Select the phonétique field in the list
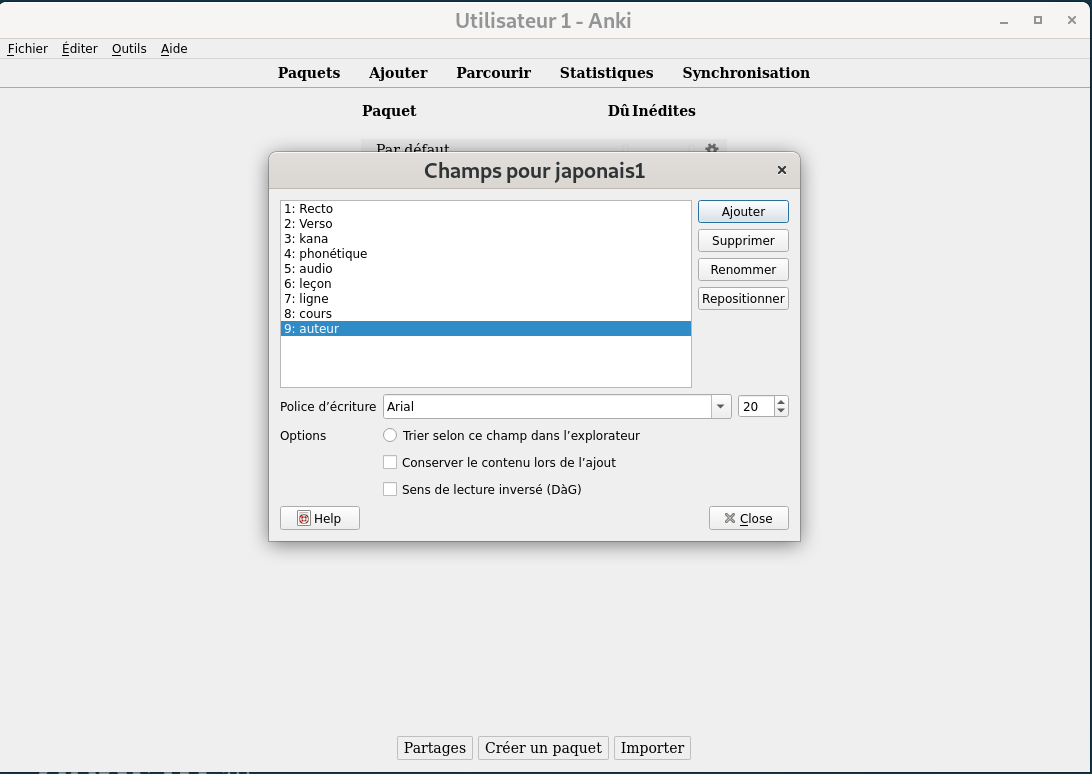1092x774 pixels. coord(333,254)
